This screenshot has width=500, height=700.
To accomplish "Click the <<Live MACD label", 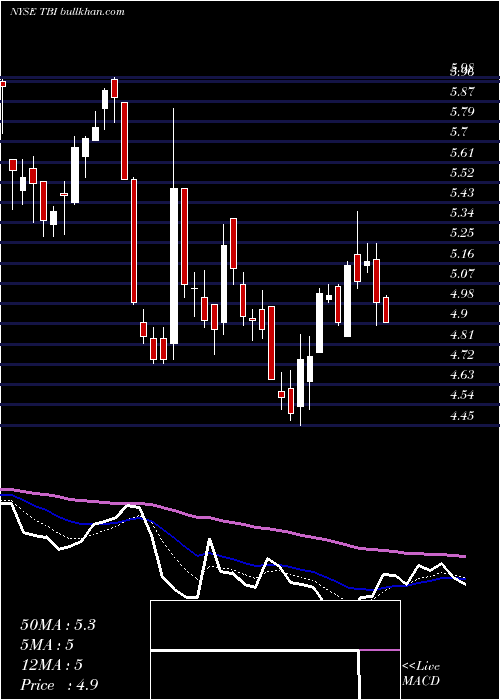I will (x=421, y=674).
